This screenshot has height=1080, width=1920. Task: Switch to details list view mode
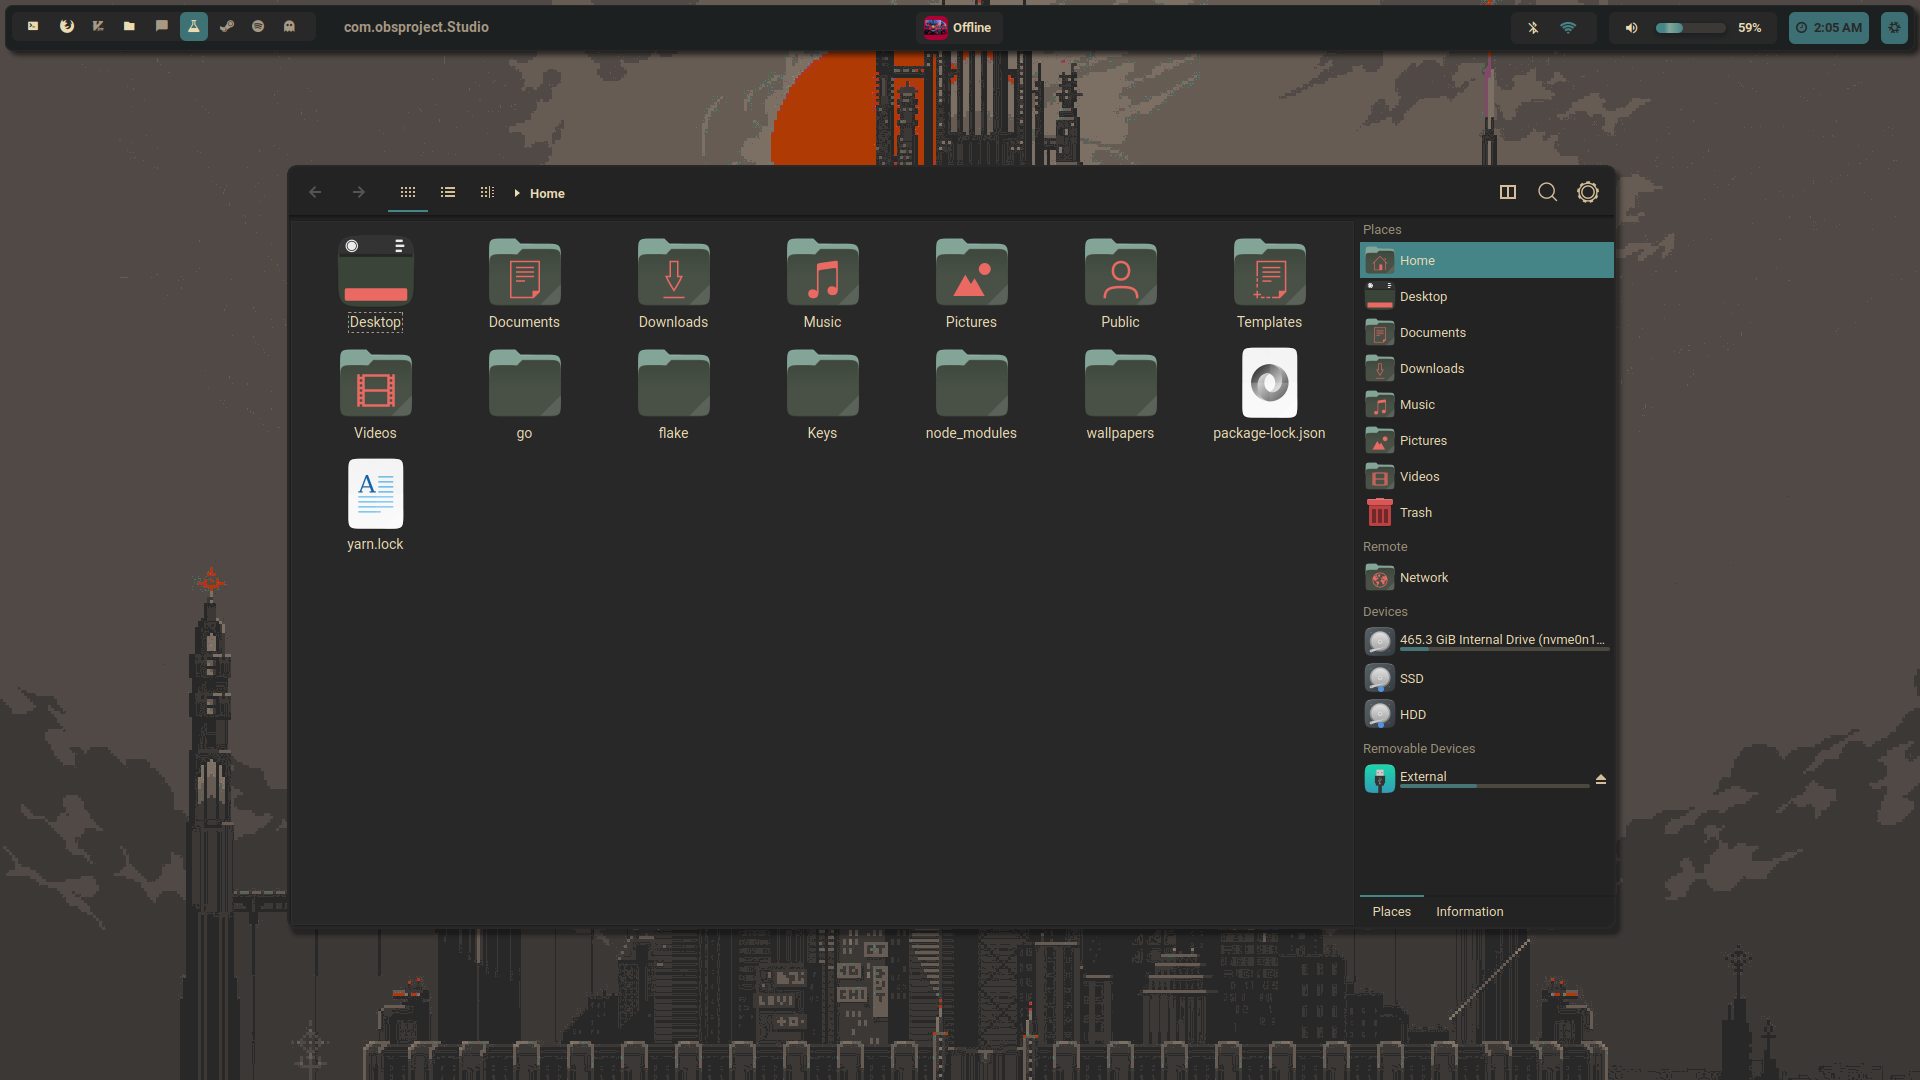click(x=448, y=192)
